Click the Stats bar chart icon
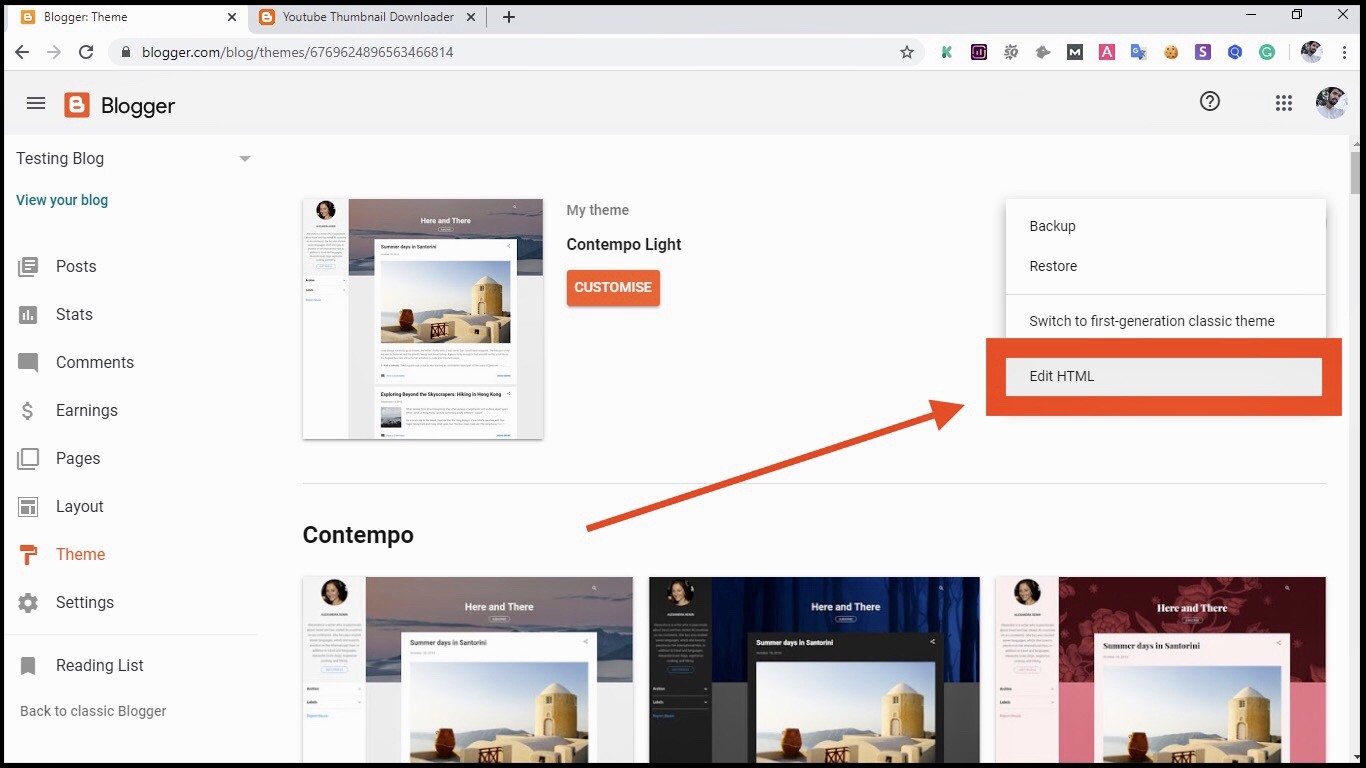1366x768 pixels. [x=28, y=314]
